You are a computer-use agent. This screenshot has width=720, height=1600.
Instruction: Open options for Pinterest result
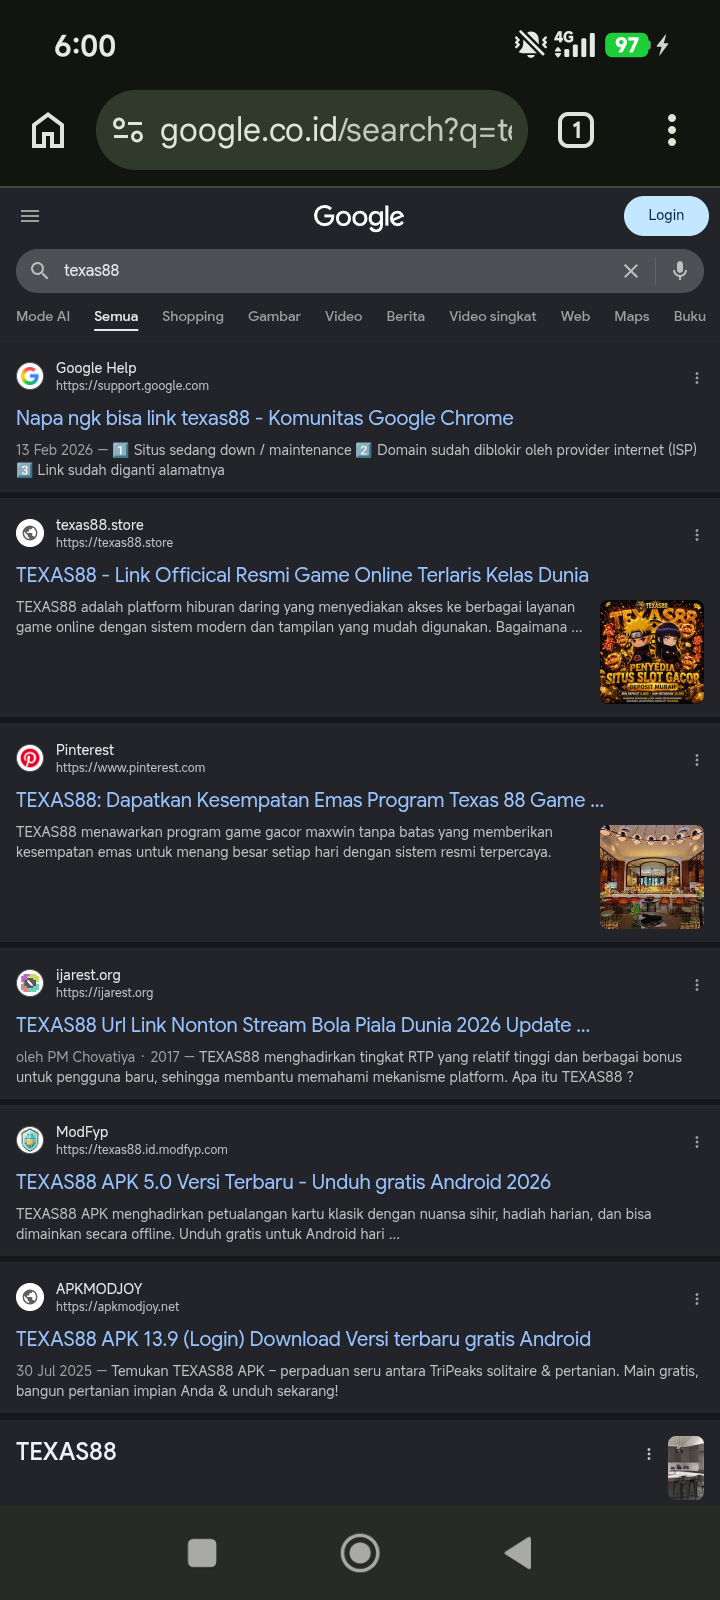pos(697,760)
